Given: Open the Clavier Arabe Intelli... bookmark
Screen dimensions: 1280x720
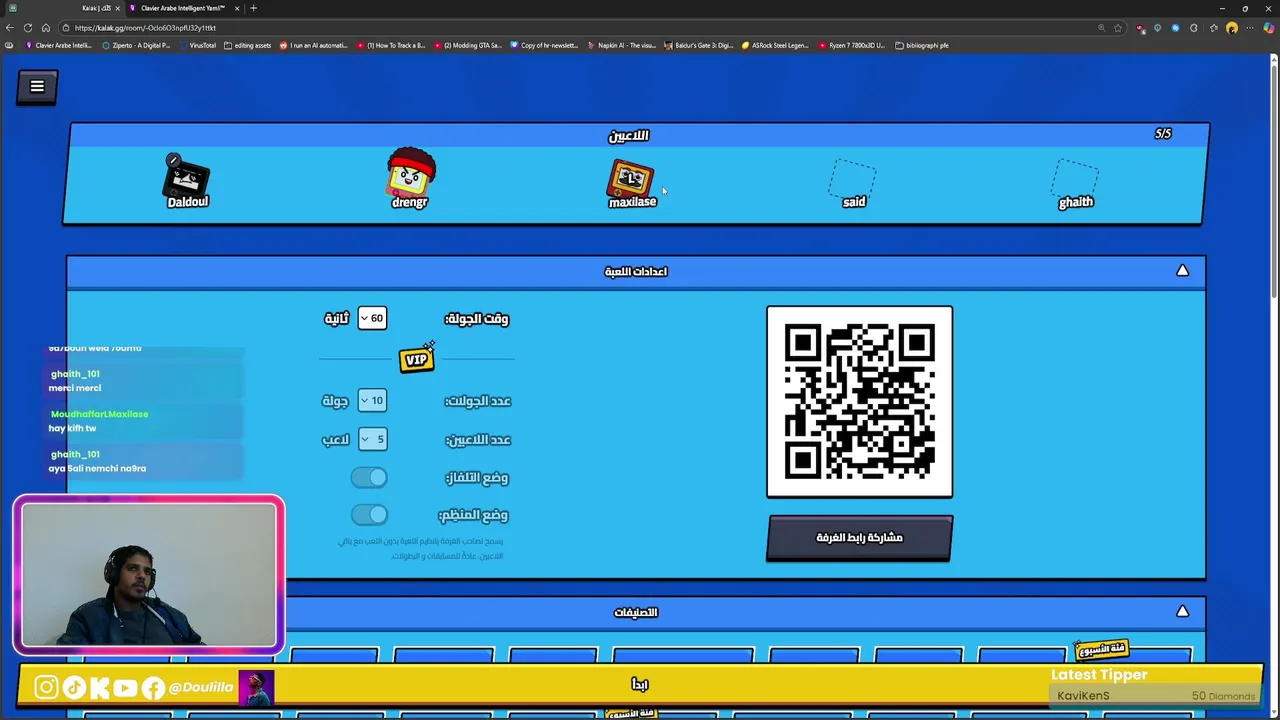Looking at the screenshot, I should coord(58,45).
